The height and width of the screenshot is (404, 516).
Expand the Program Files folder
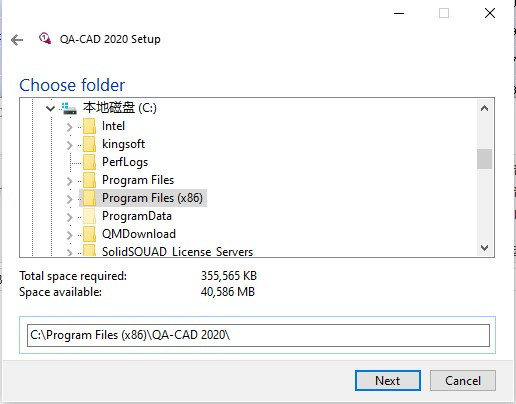point(69,181)
